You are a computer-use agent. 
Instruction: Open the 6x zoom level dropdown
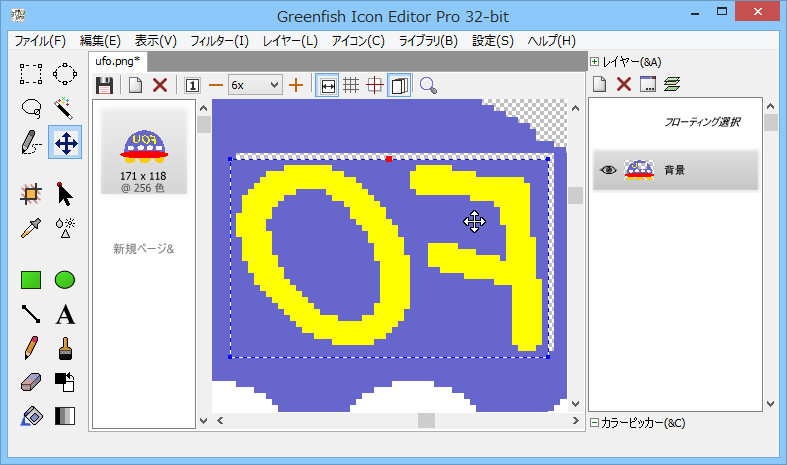point(255,85)
